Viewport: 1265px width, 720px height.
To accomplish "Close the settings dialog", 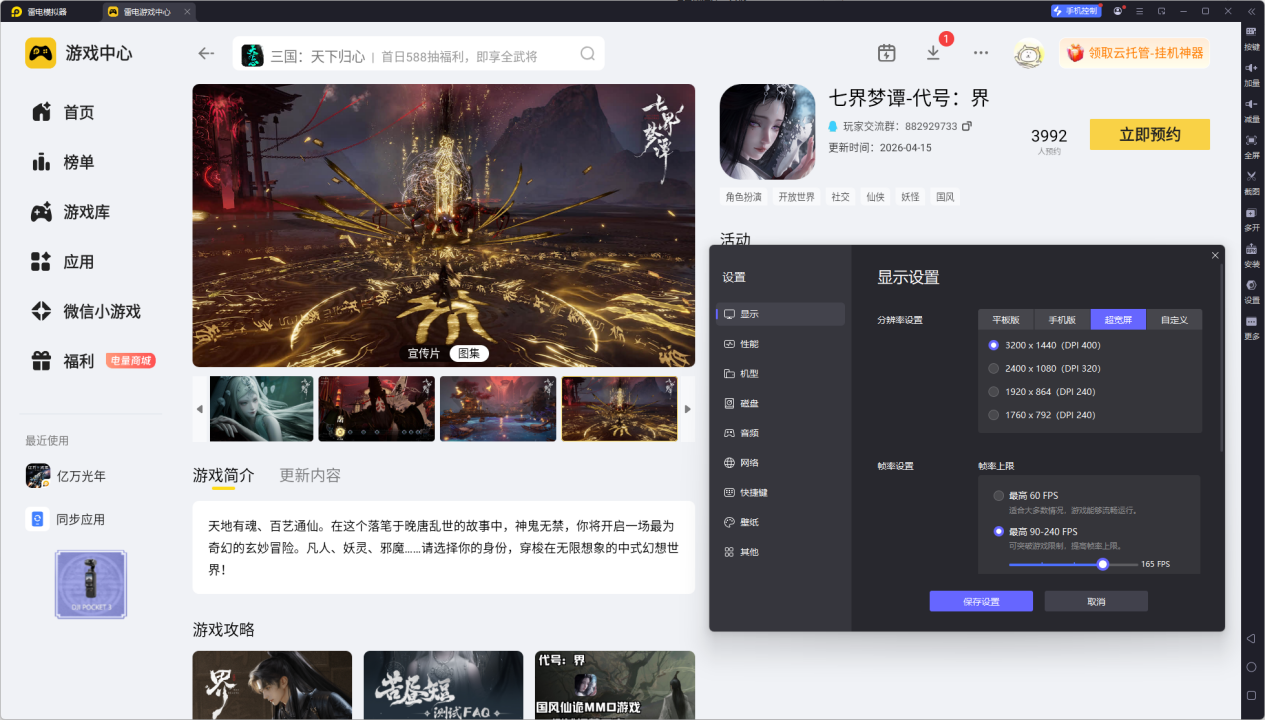I will [1215, 256].
